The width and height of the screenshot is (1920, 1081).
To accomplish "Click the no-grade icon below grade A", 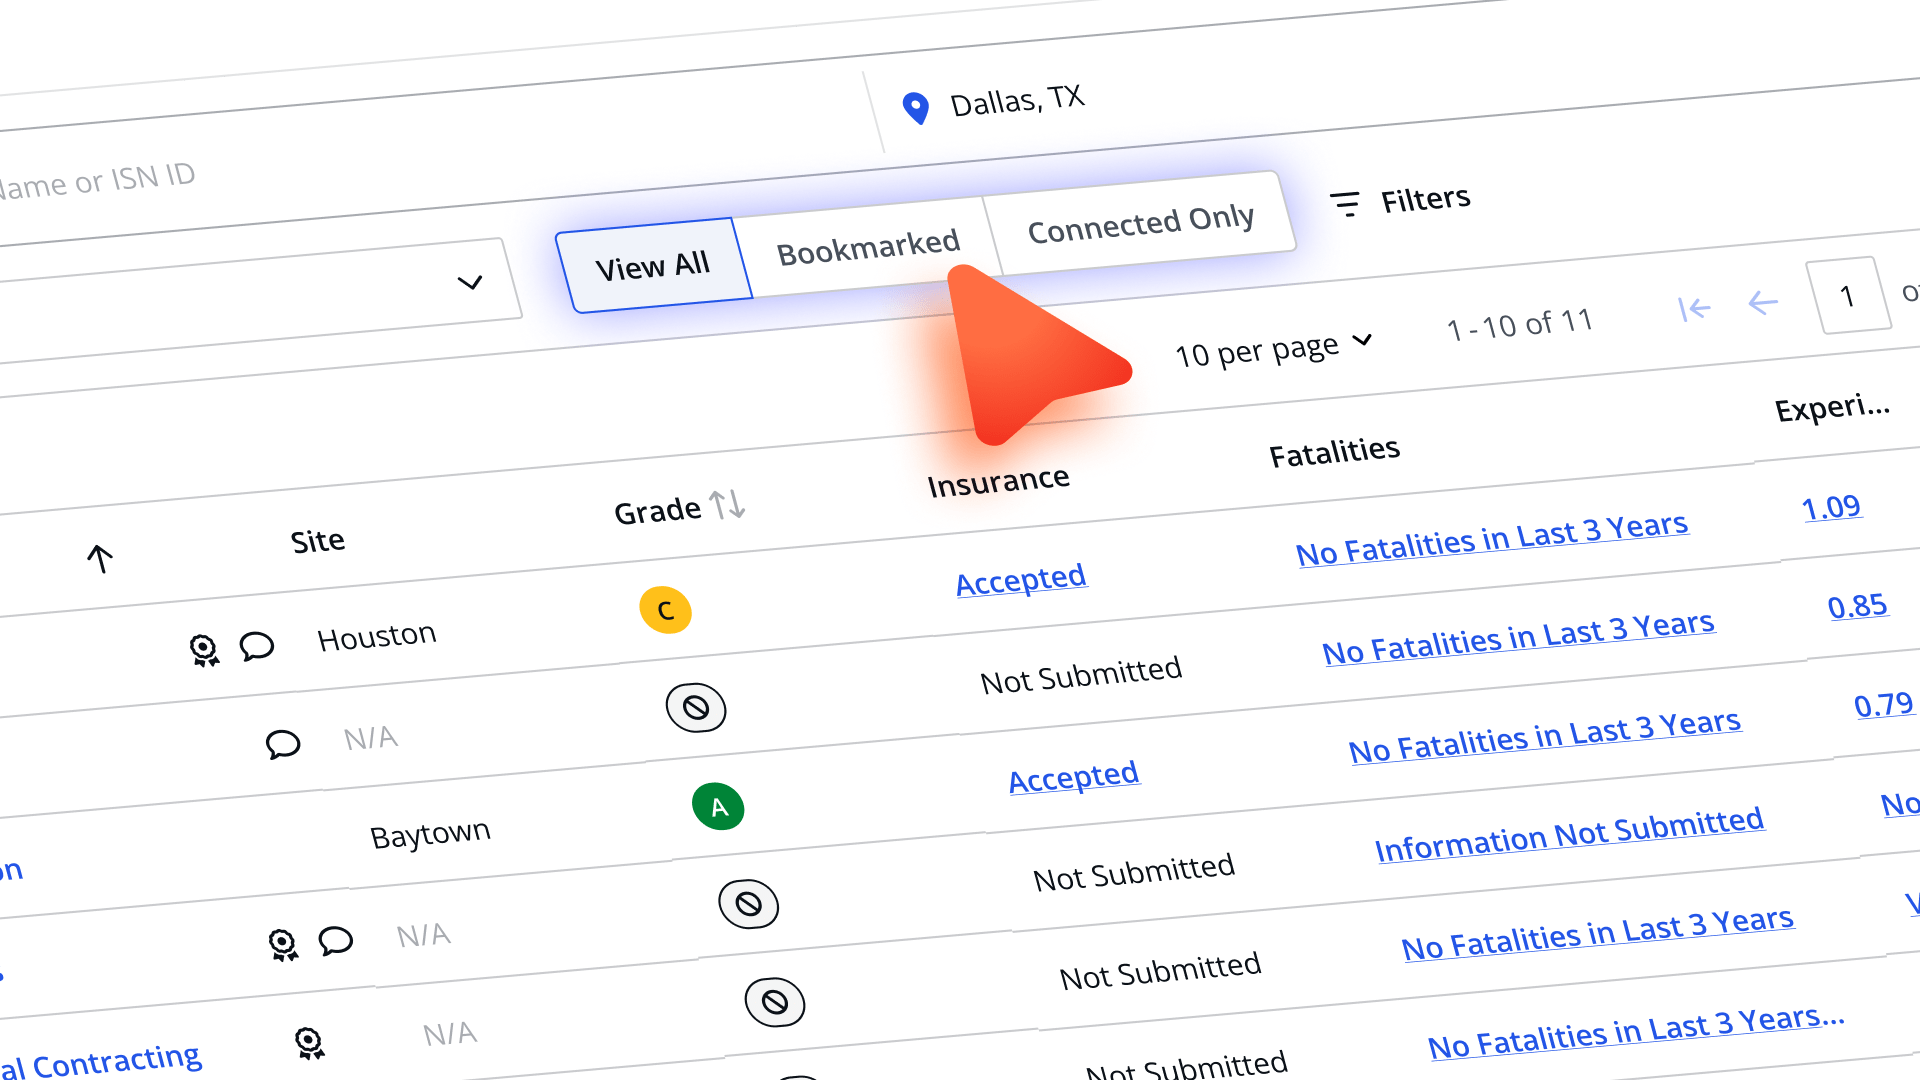I will 749,905.
